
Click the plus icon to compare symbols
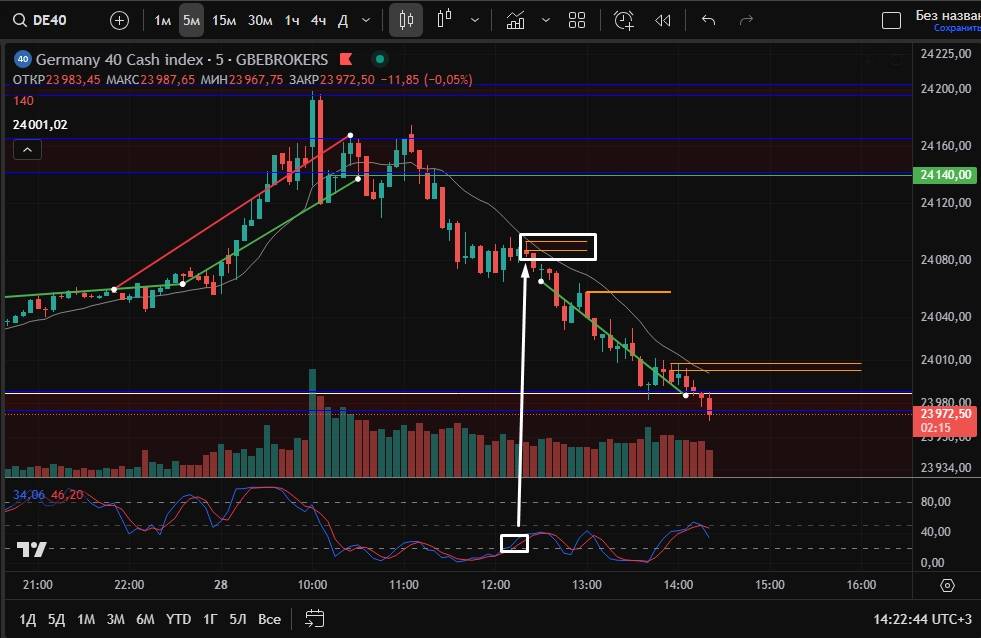[119, 20]
